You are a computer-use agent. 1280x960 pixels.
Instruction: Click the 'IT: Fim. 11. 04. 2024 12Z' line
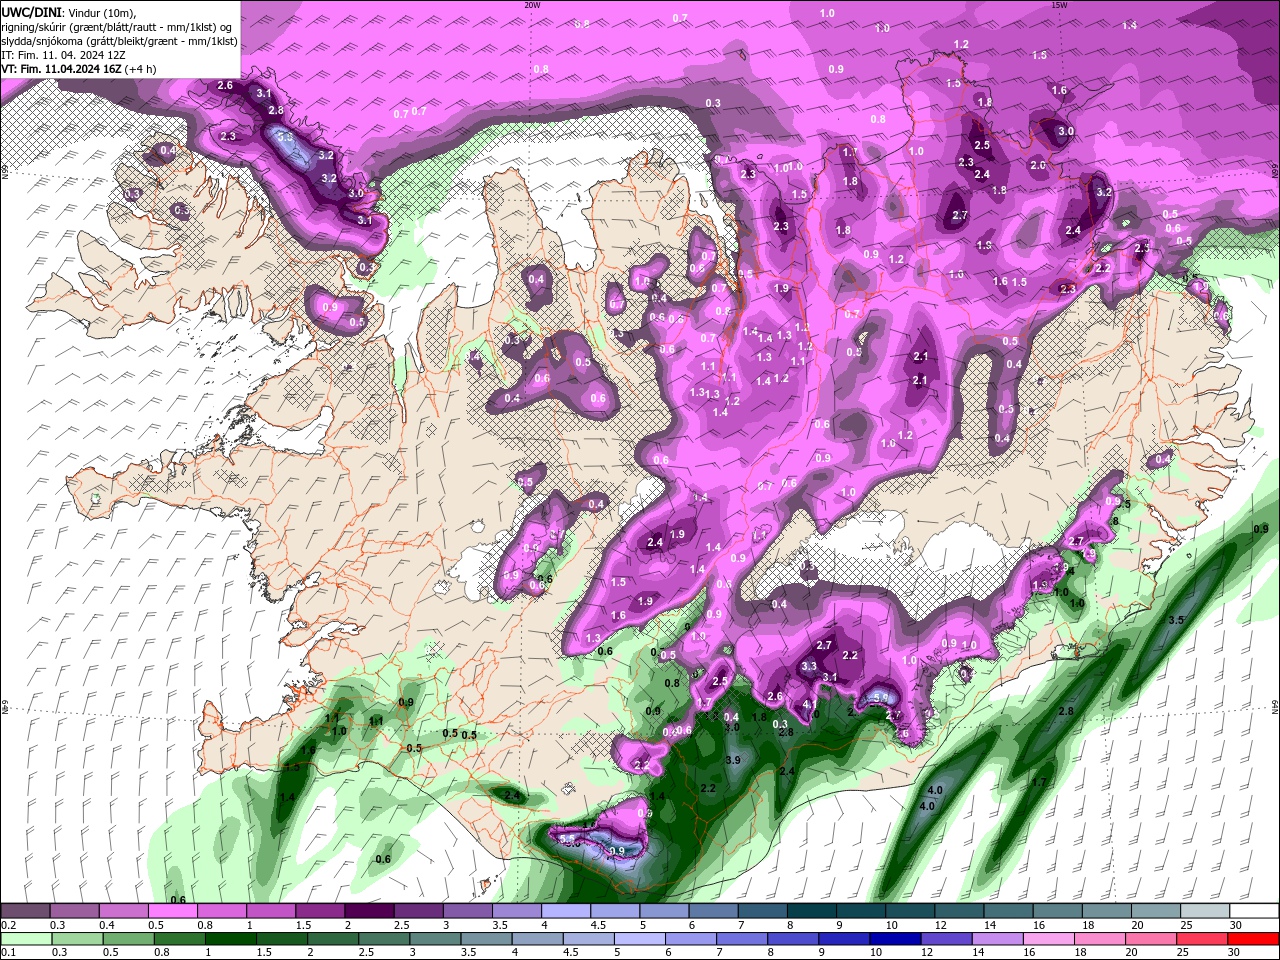(x=63, y=55)
